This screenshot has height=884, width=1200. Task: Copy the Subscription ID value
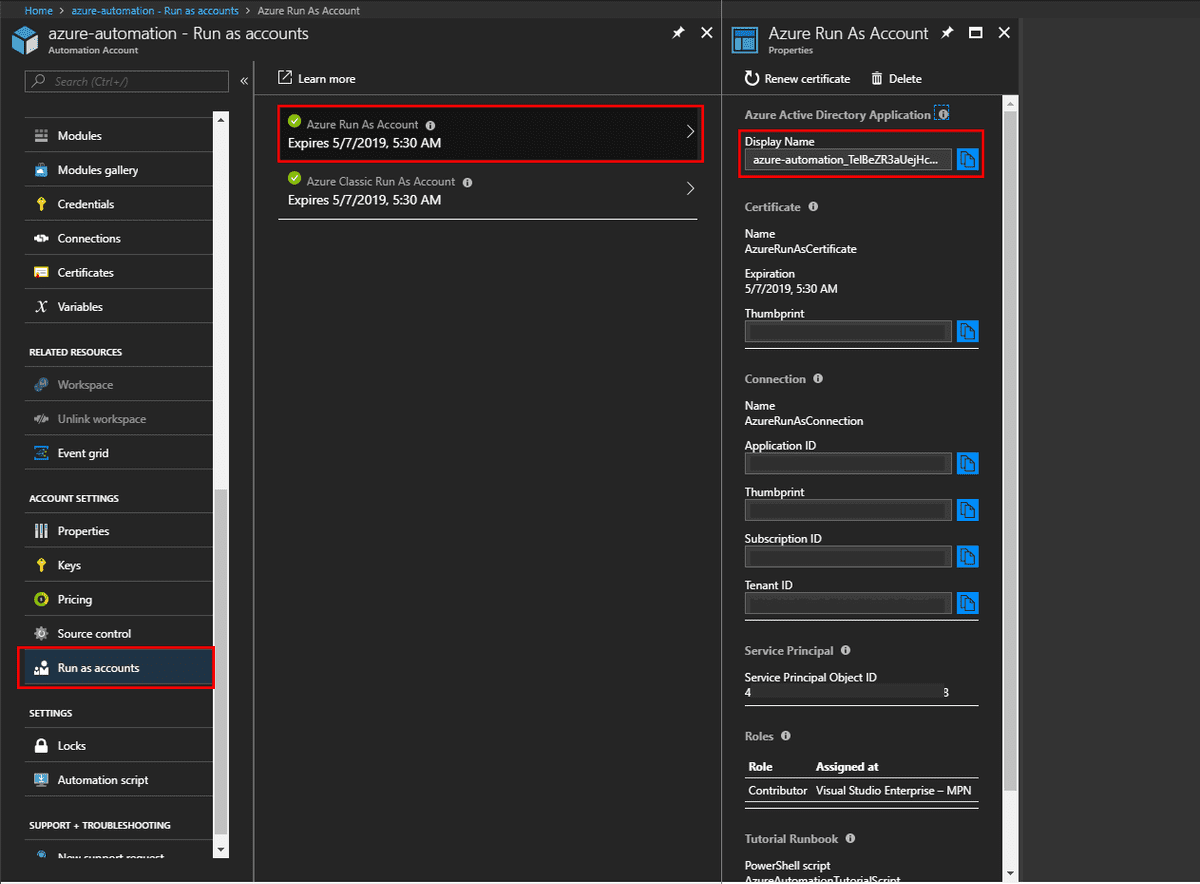967,556
